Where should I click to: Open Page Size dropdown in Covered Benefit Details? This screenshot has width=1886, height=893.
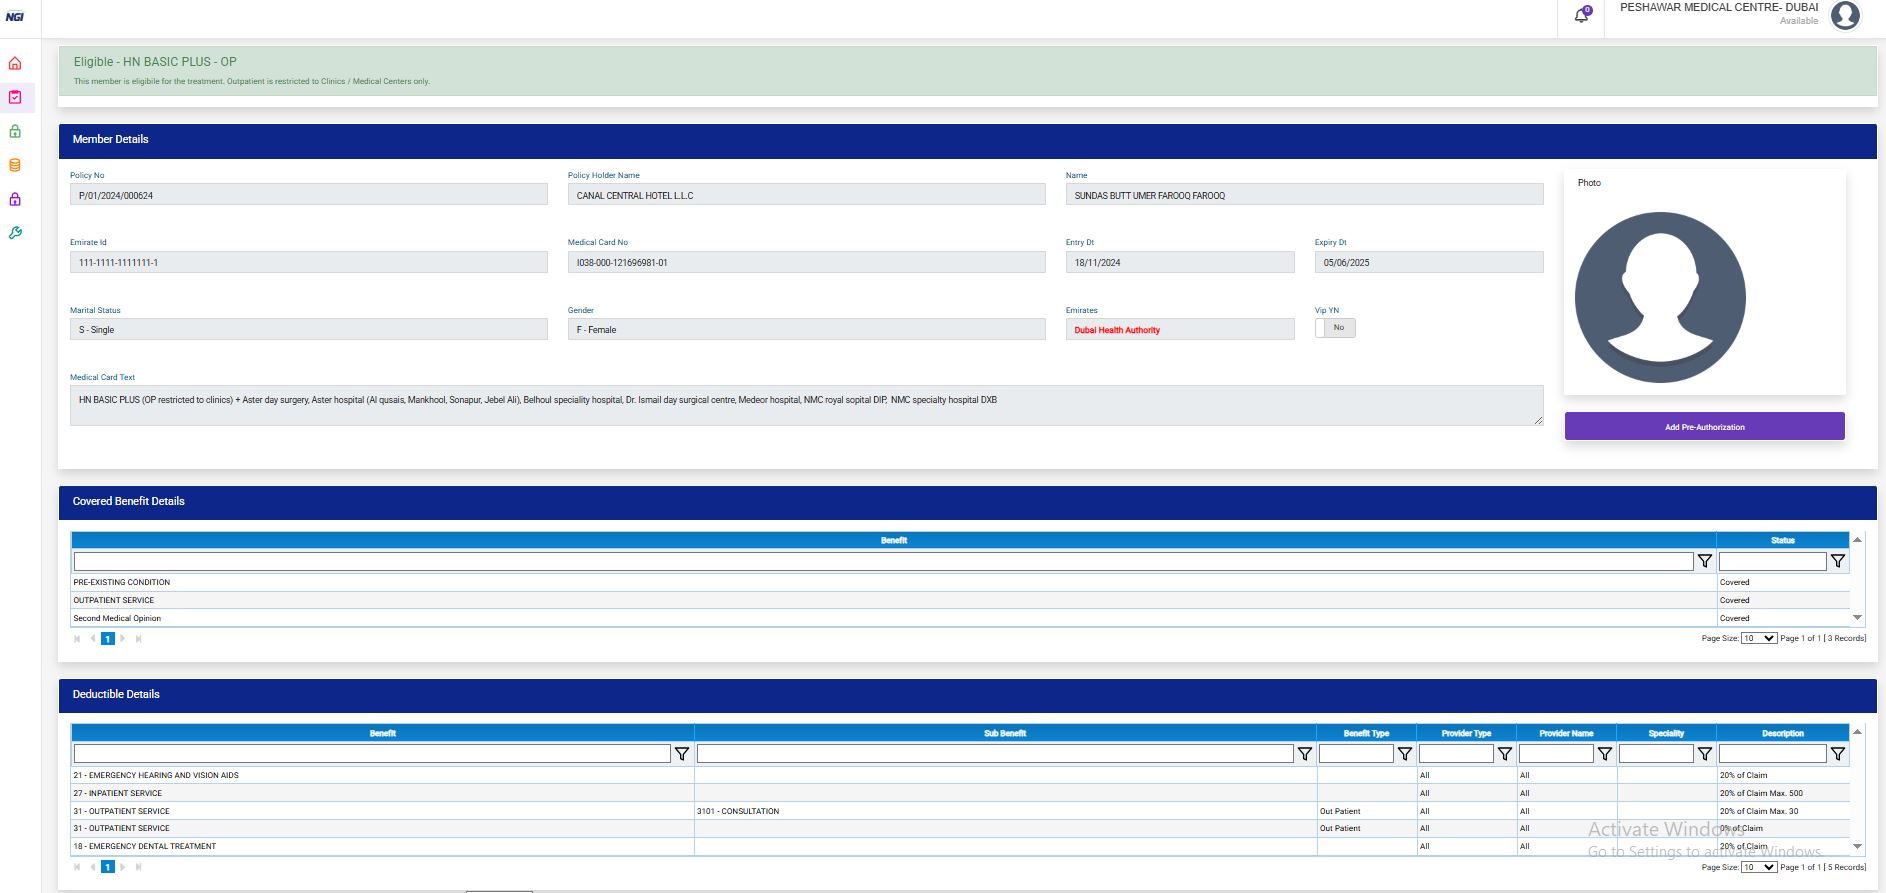point(1758,638)
